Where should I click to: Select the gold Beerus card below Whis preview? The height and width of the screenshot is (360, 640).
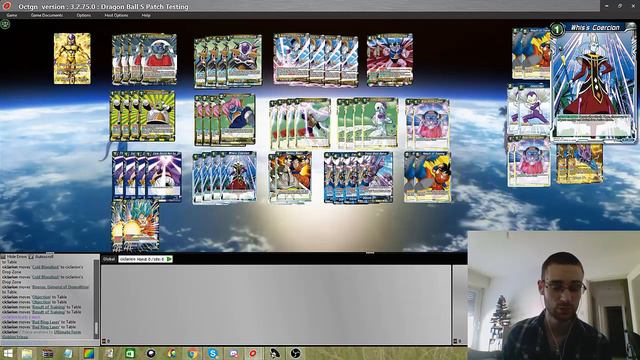point(580,163)
